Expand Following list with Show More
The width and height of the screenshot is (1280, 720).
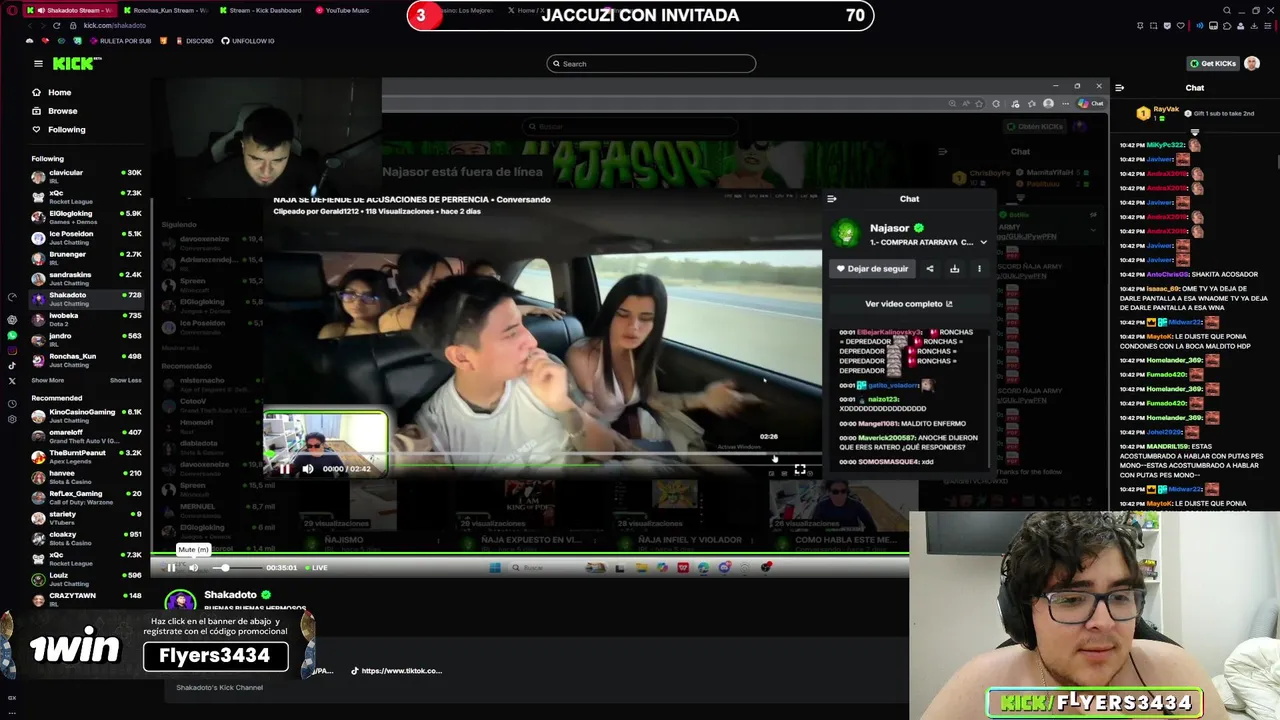(x=47, y=380)
